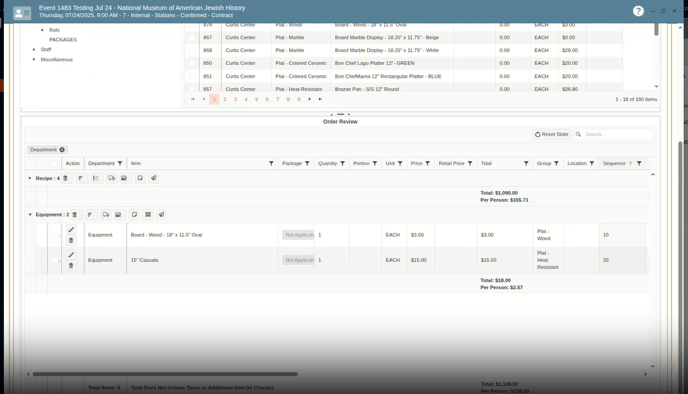The image size is (688, 394).
Task: Click the Reset State button
Action: [x=552, y=134]
